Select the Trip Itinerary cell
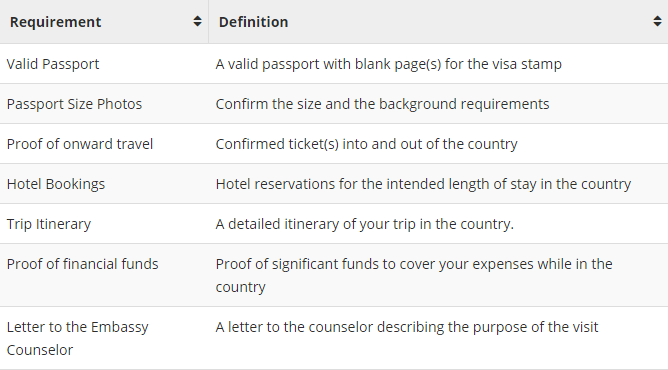The image size is (668, 370). pos(104,224)
